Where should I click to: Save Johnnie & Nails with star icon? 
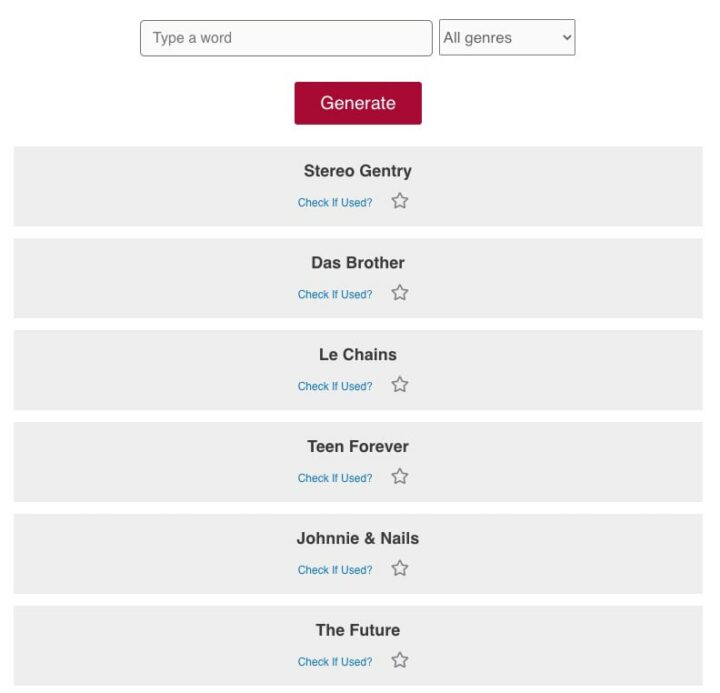tap(400, 569)
